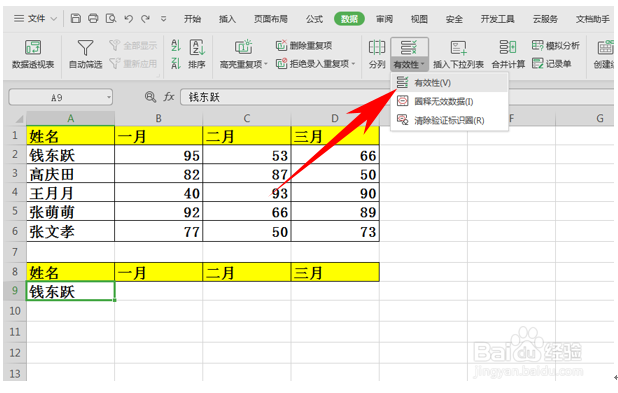Click cell A5 containing 张萌萌

71,212
